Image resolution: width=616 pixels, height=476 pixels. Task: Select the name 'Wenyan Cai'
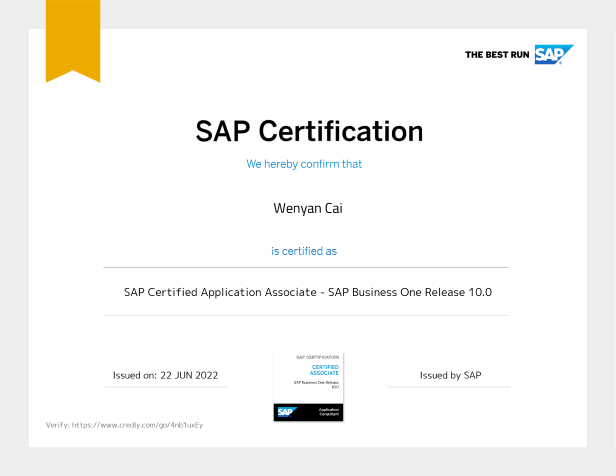(x=308, y=208)
